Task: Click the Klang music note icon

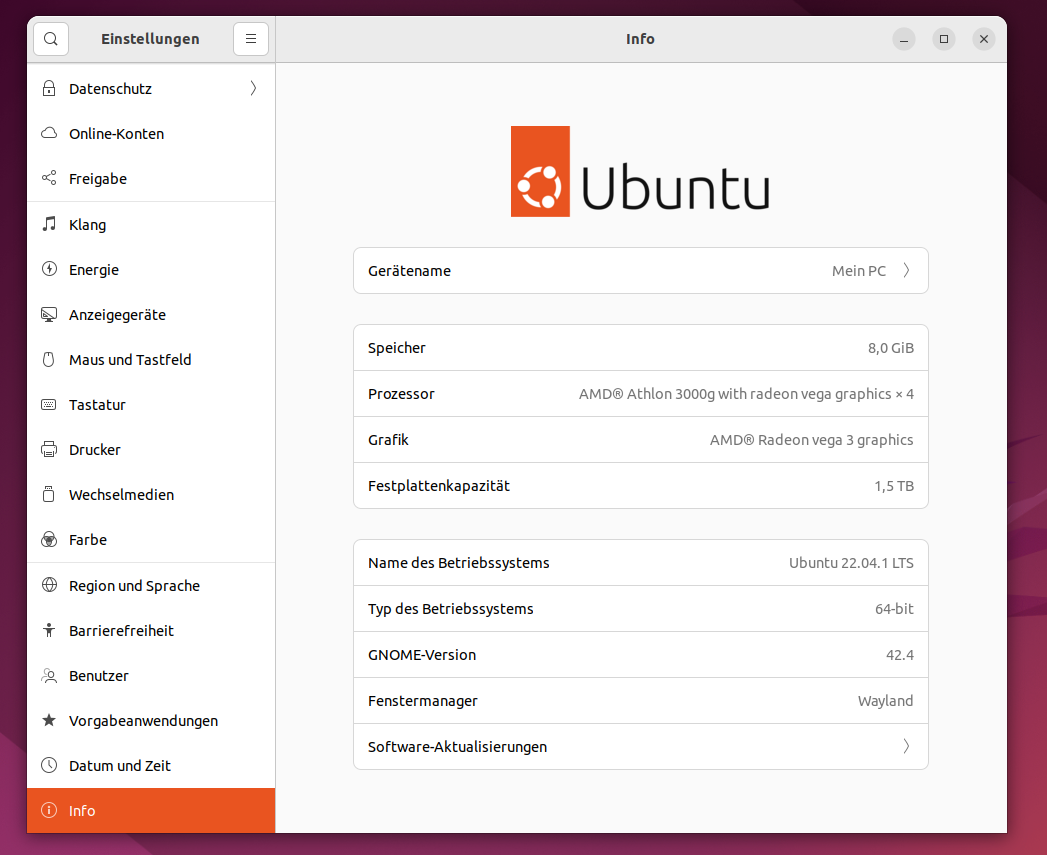Action: (x=49, y=224)
